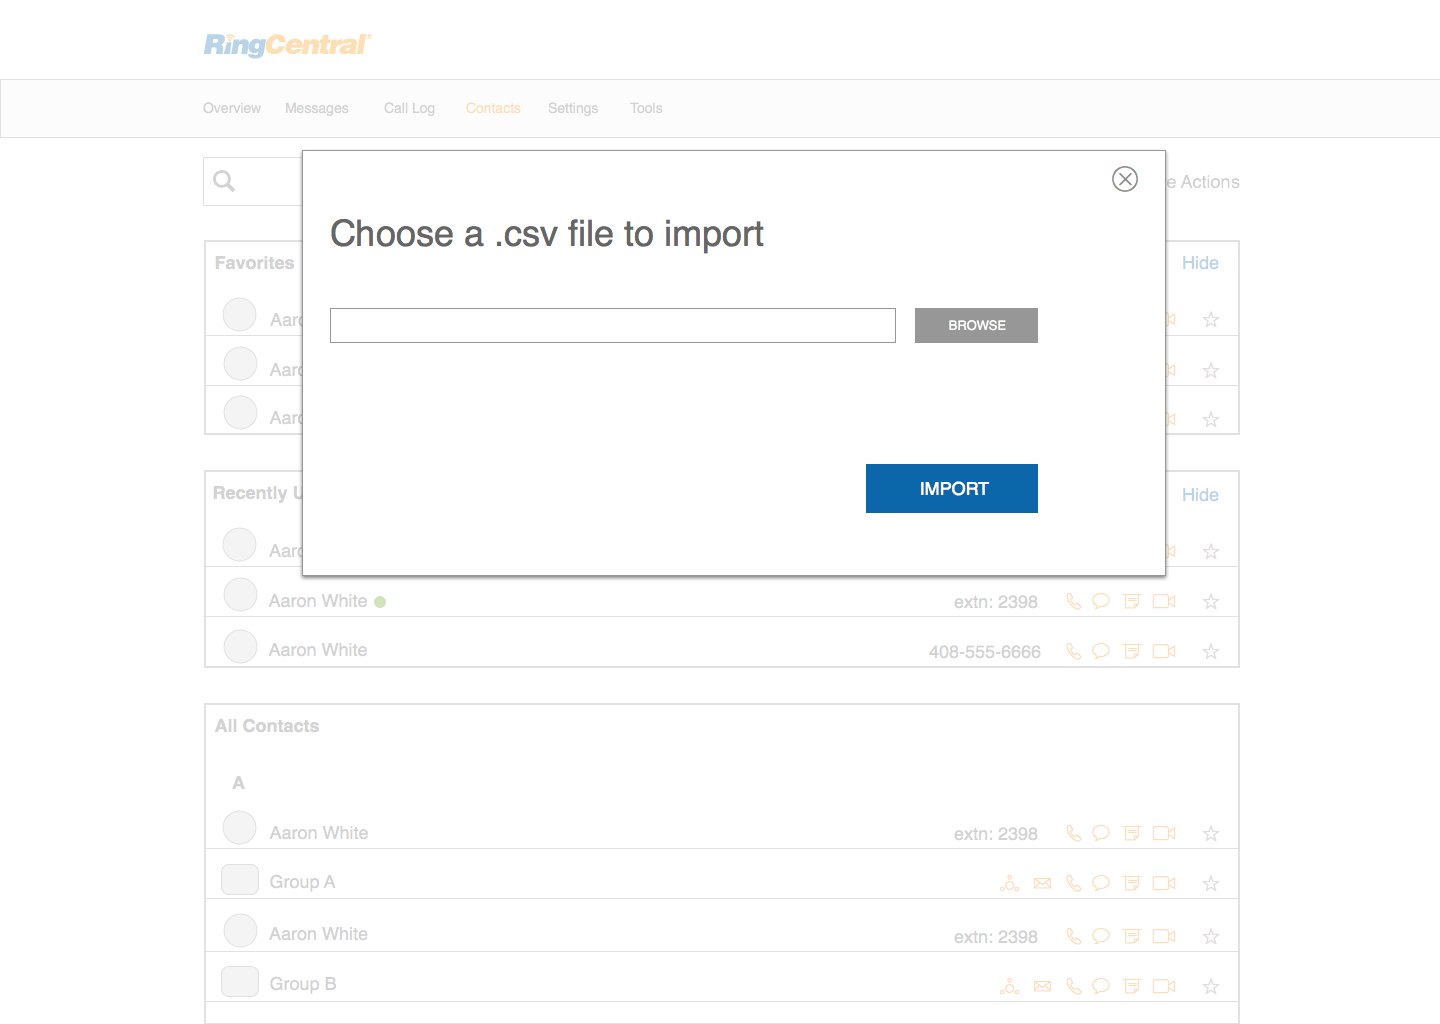
Task: Email Group A with envelope icon
Action: pos(1042,883)
